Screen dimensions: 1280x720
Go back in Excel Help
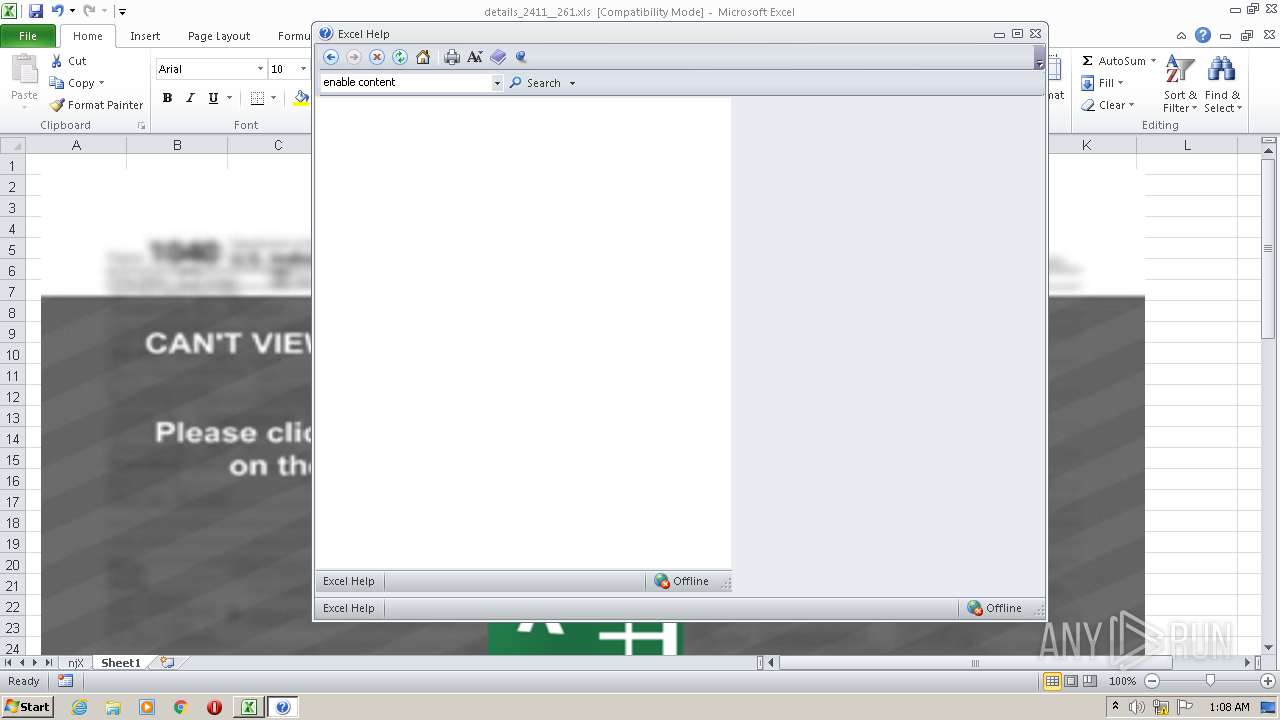click(331, 57)
